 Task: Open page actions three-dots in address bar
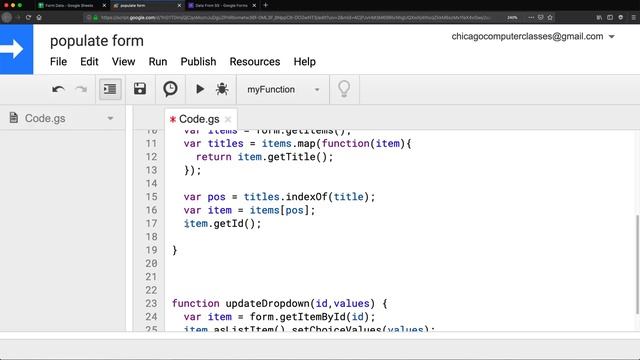click(531, 18)
